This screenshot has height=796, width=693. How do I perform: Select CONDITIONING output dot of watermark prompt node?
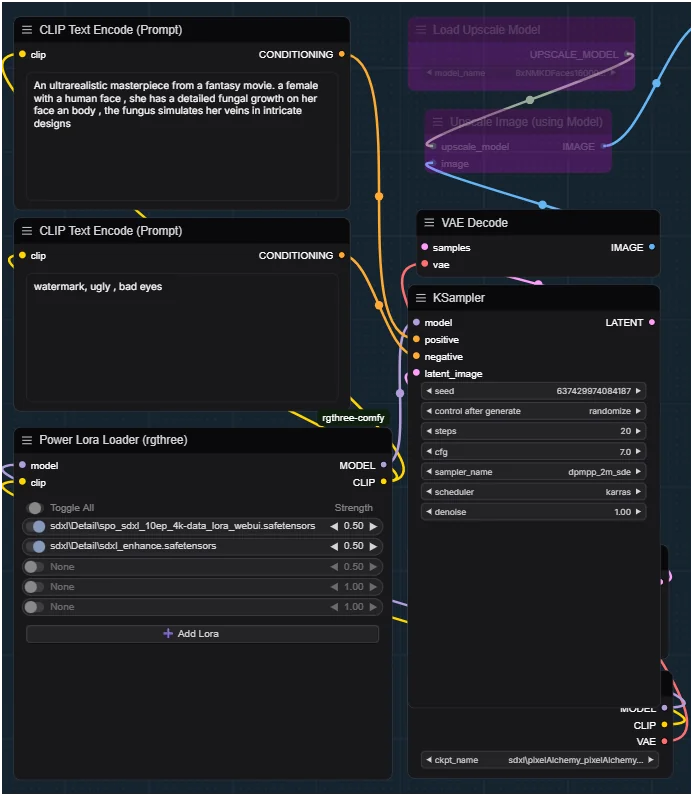(342, 255)
